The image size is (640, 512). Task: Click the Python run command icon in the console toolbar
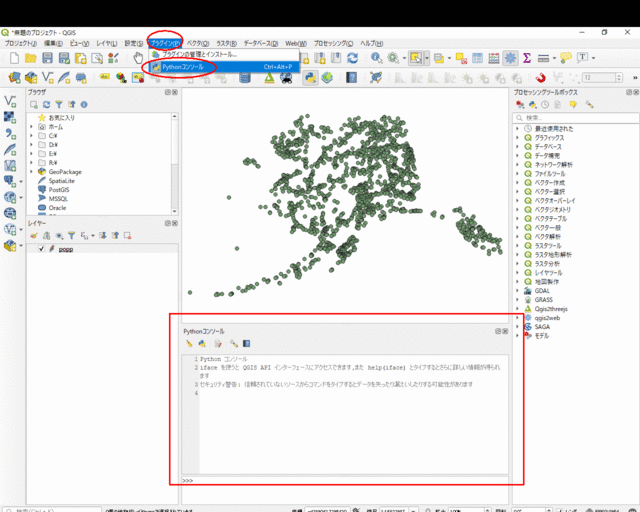pyautogui.click(x=202, y=343)
